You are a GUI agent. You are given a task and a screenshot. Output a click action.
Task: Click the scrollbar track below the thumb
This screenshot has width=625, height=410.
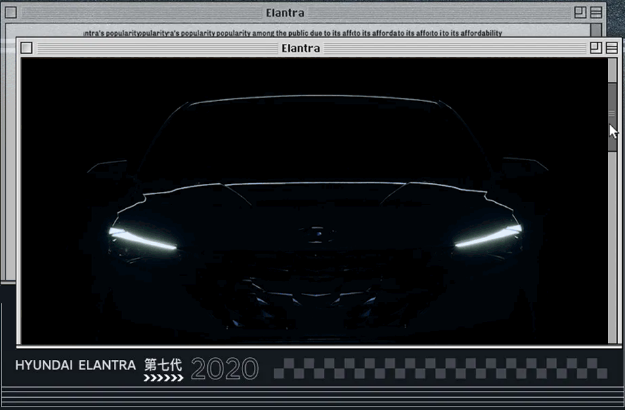point(613,240)
